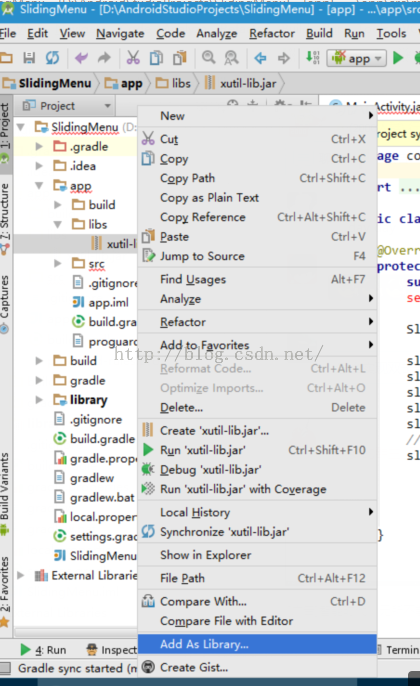Open the 2: Favorites side tab
420x686 pixels.
coord(5,591)
